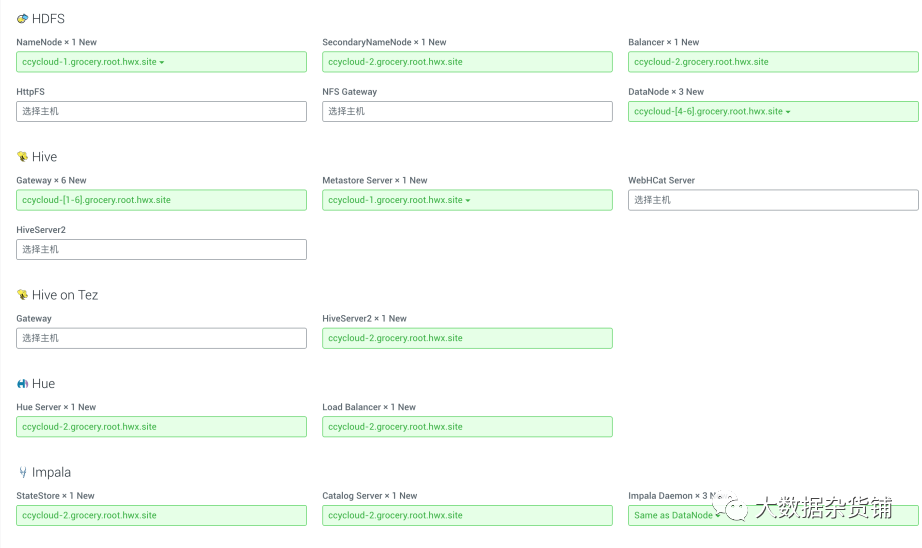This screenshot has height=548, width=922.
Task: Open the Impala Daemon Same as DataNode dropdown
Action: pyautogui.click(x=718, y=516)
